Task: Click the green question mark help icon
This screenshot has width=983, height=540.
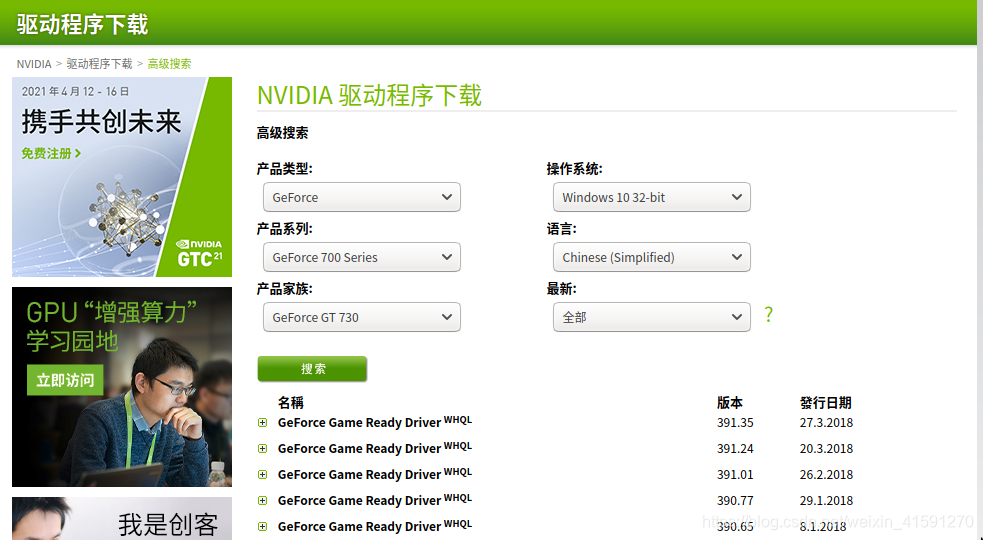Action: [x=769, y=314]
